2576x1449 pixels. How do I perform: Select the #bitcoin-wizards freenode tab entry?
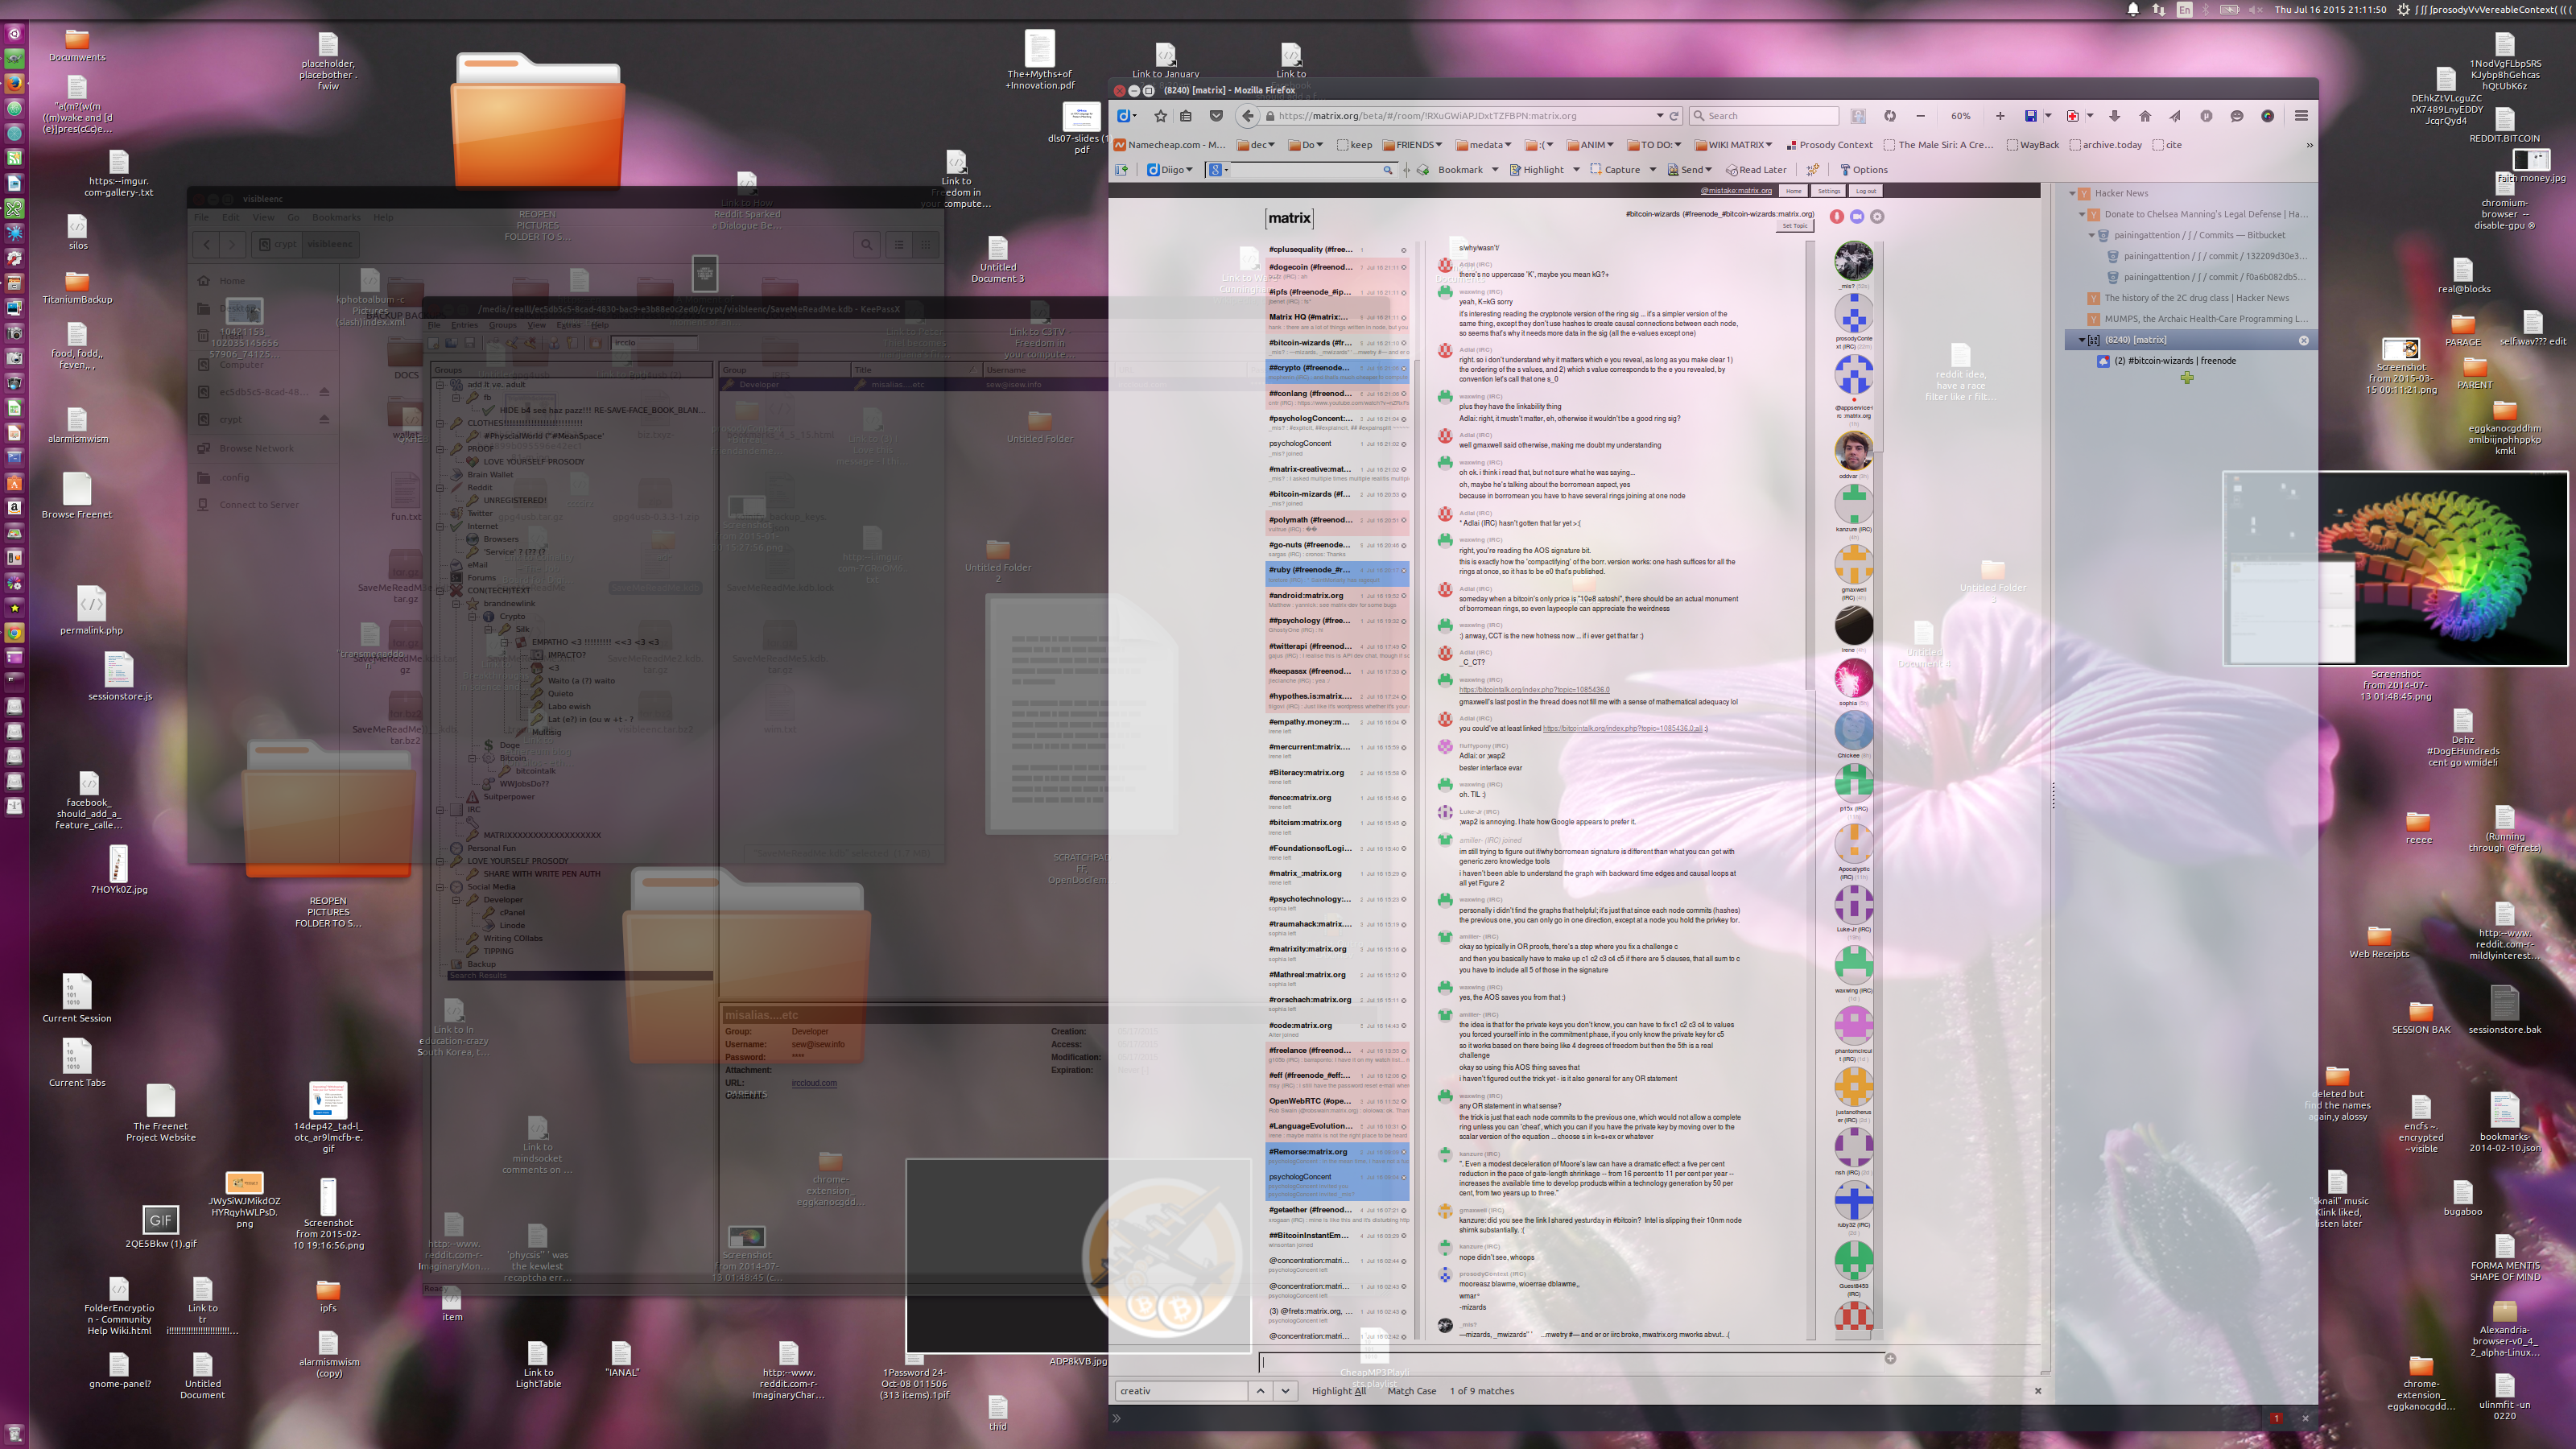pos(2174,361)
